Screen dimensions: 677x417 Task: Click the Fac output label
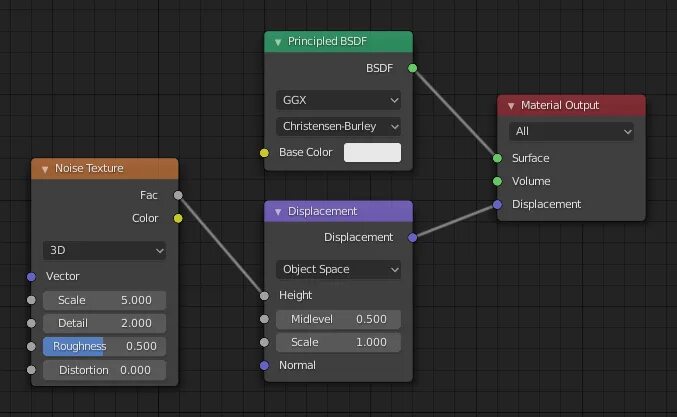[x=149, y=195]
